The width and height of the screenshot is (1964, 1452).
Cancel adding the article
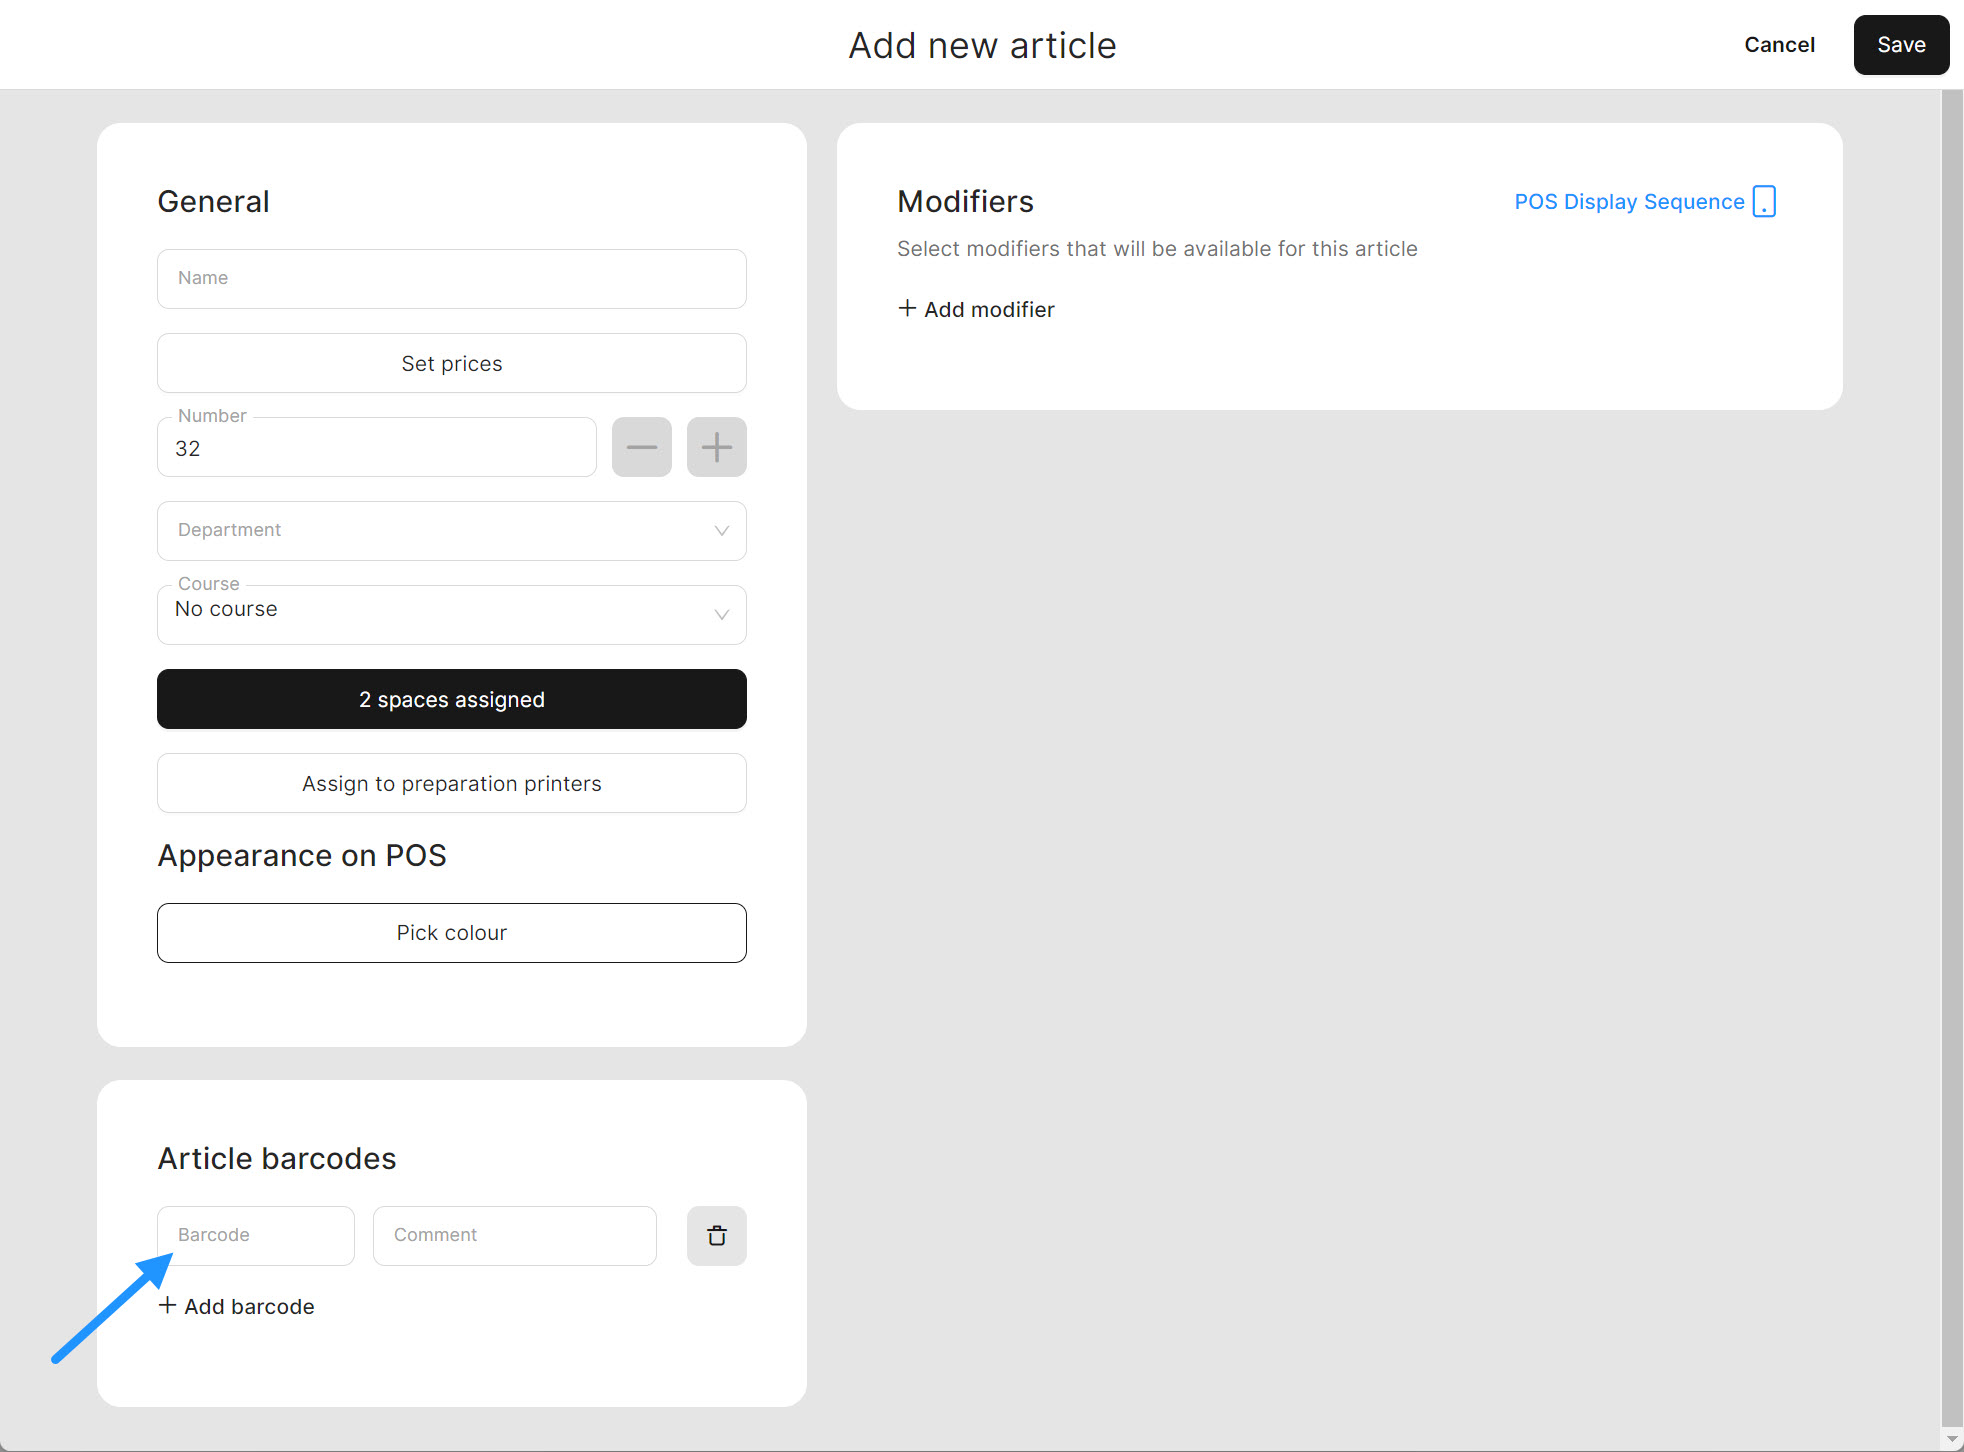[x=1779, y=45]
